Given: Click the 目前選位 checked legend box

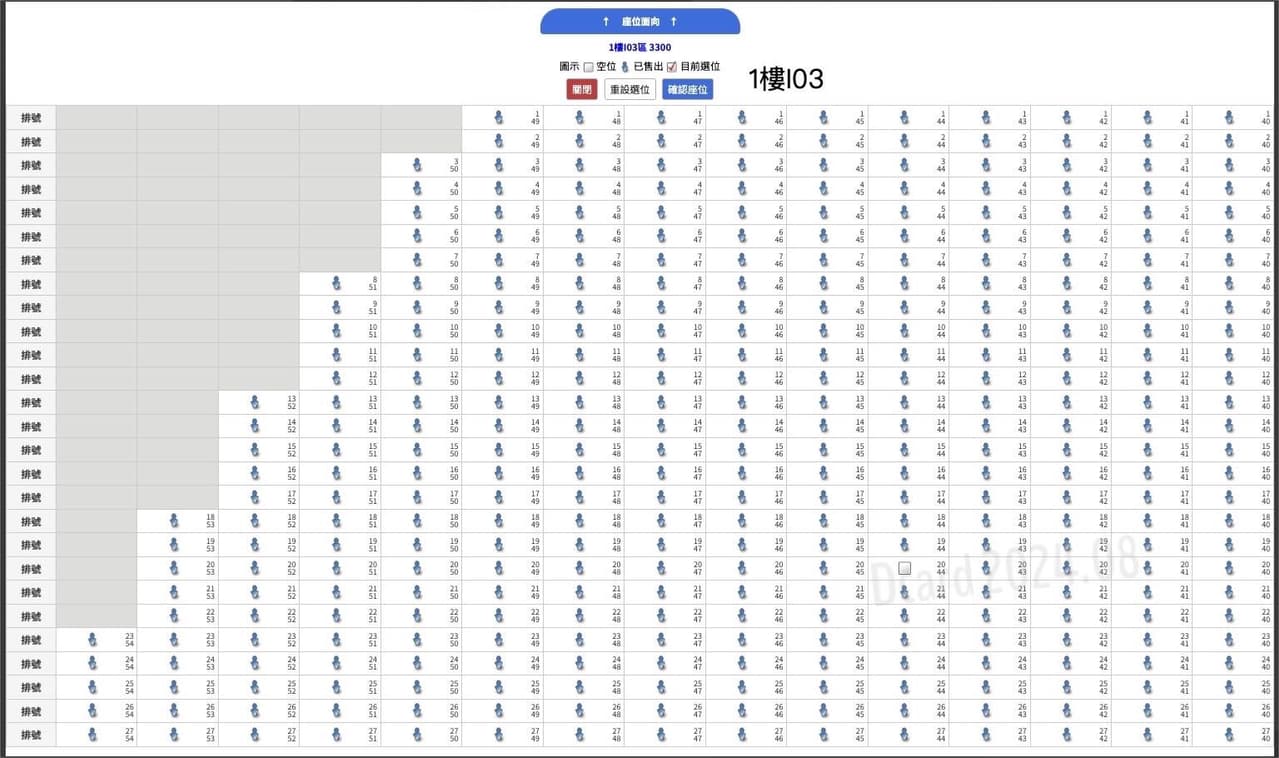Looking at the screenshot, I should pyautogui.click(x=672, y=67).
